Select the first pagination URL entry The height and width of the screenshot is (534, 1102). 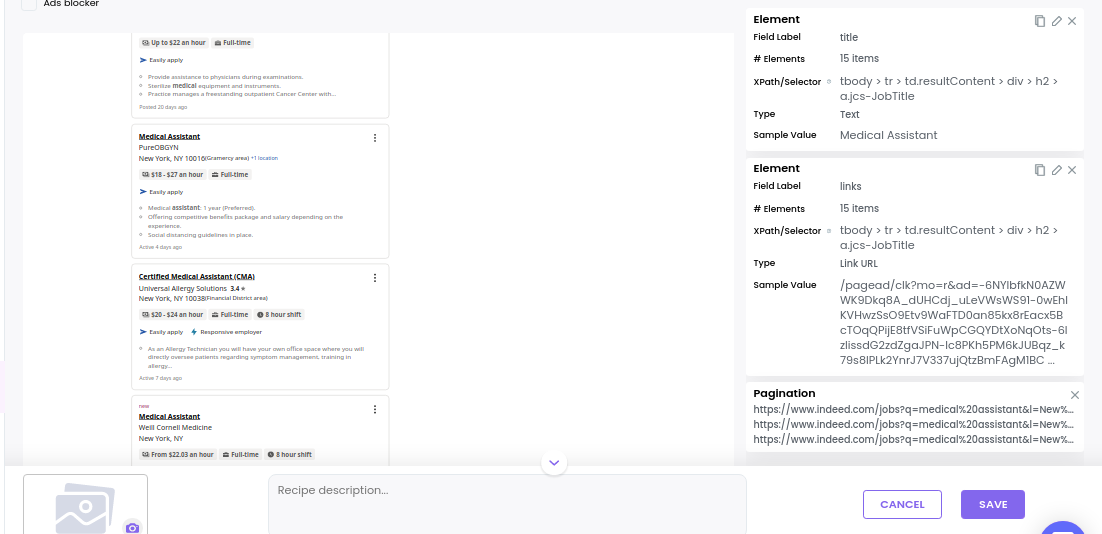[914, 408]
